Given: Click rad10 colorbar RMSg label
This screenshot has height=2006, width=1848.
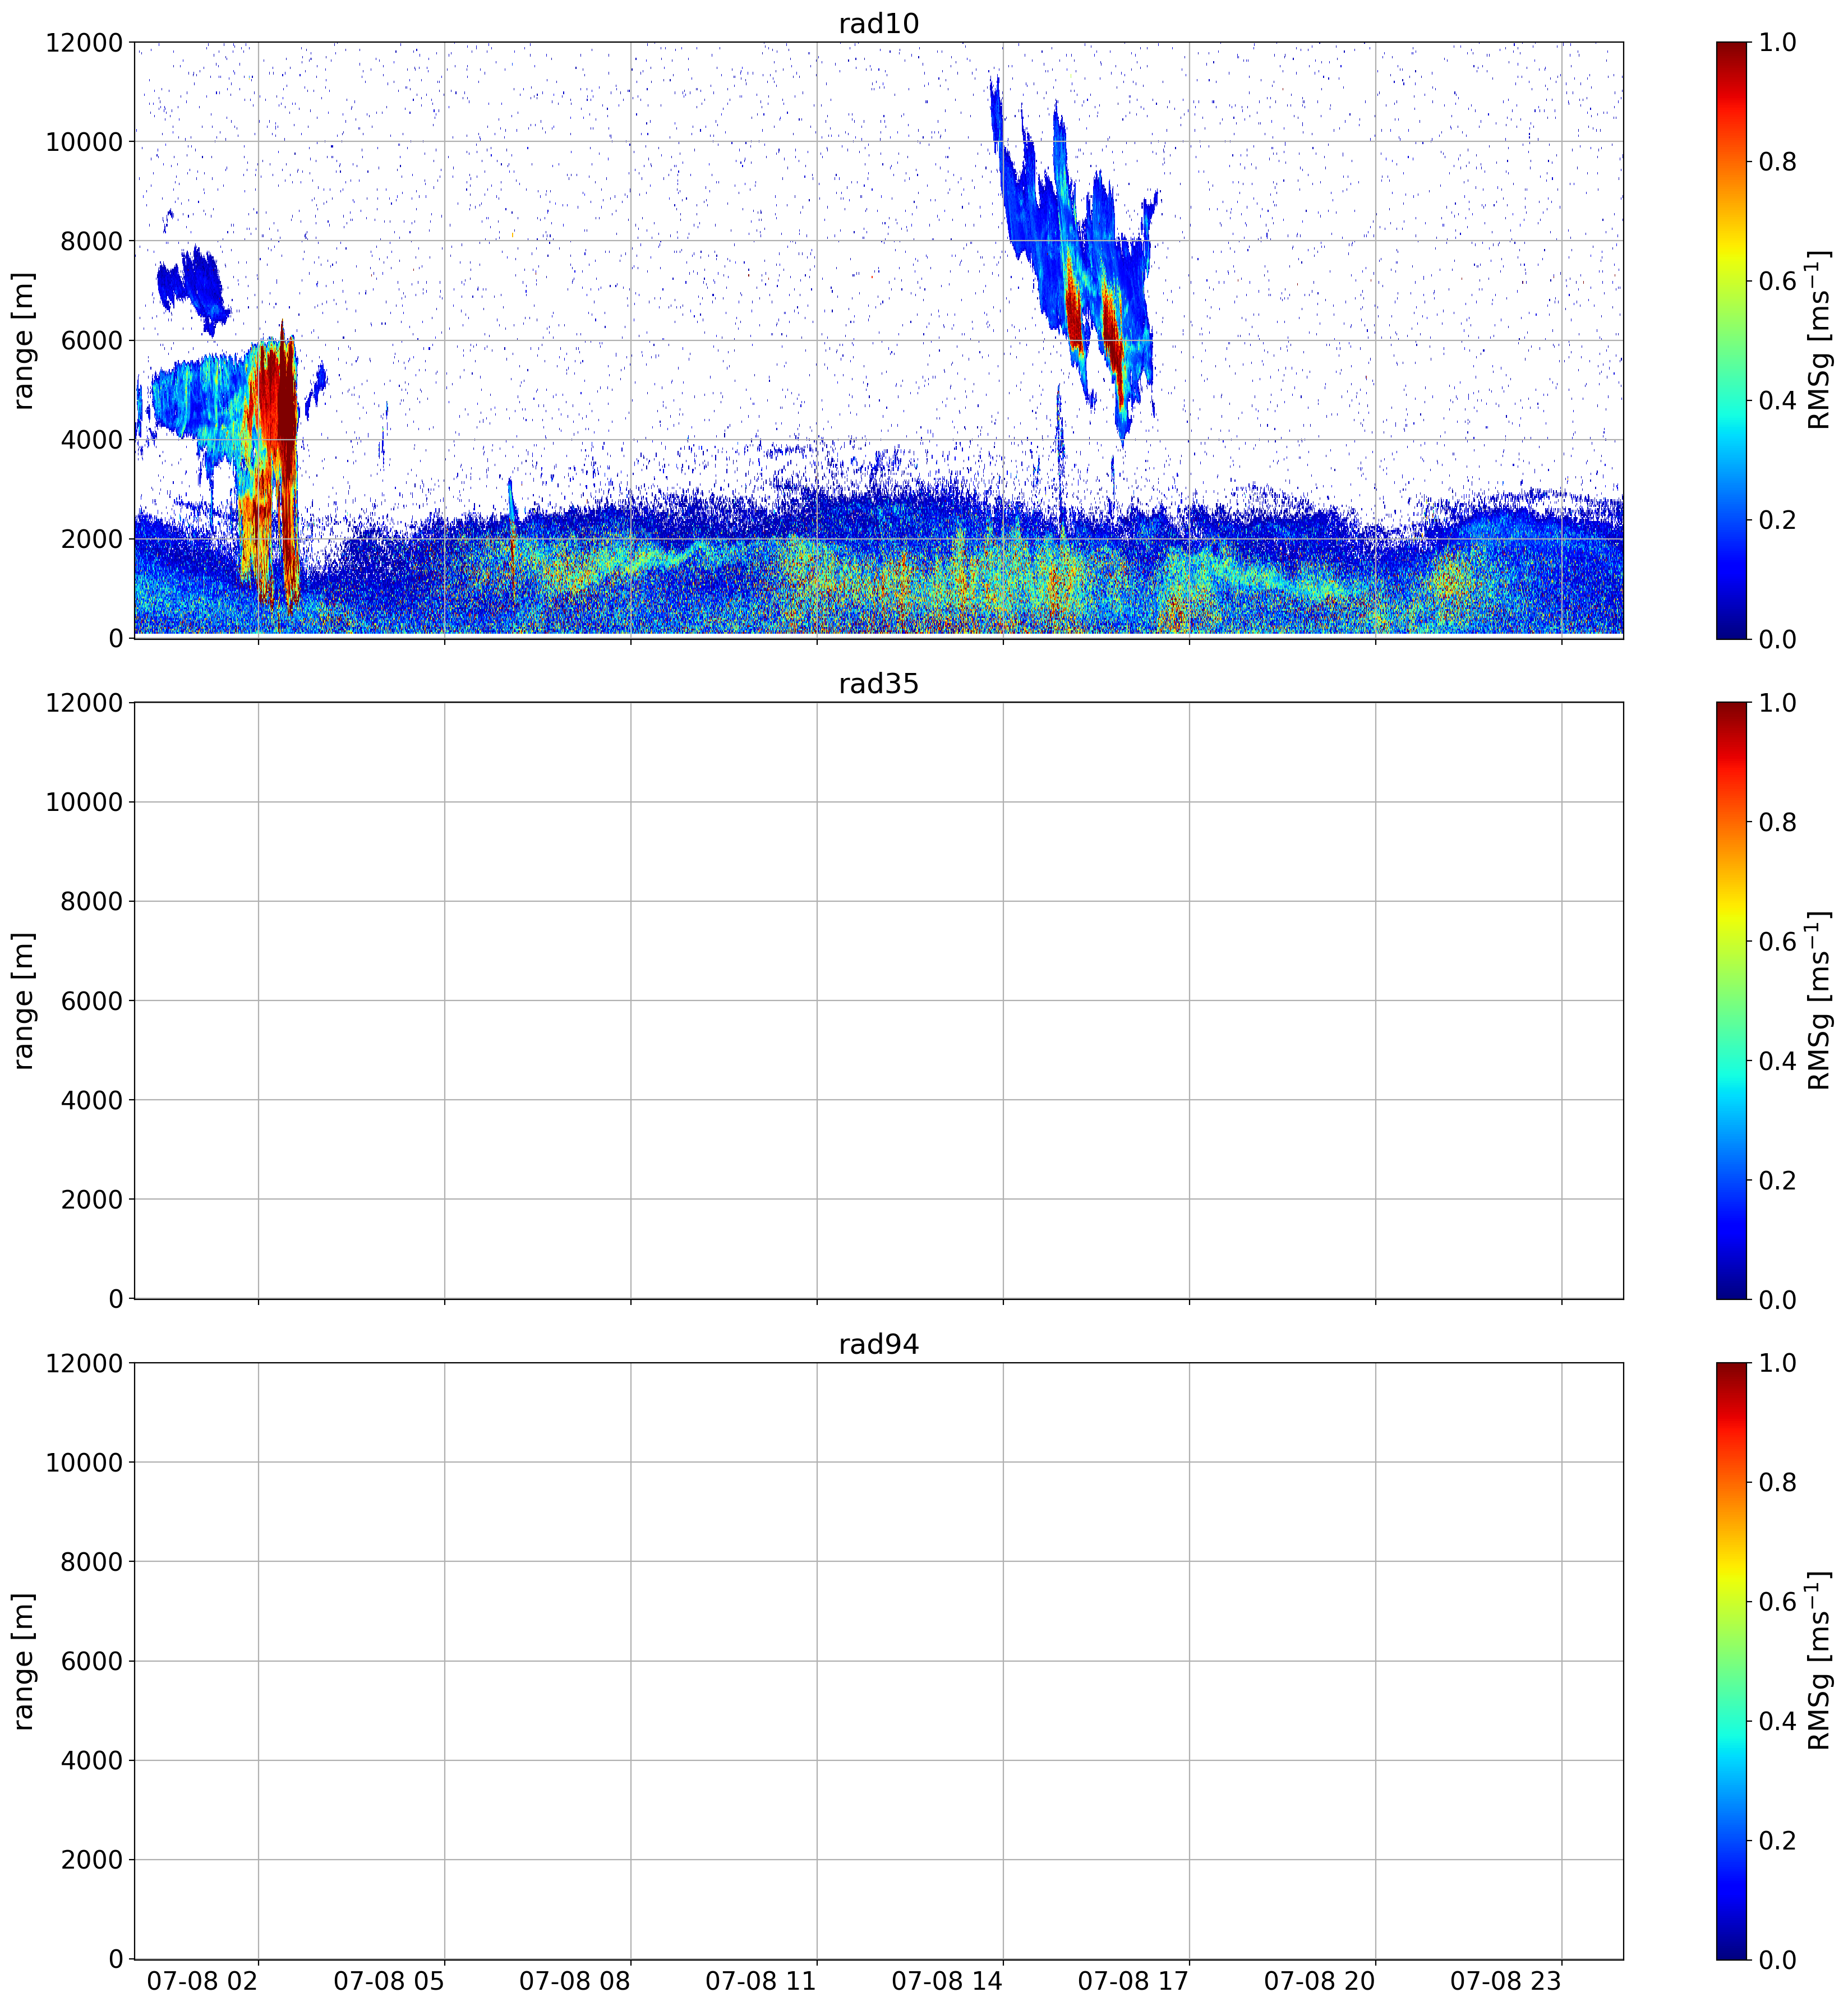Looking at the screenshot, I should (x=1819, y=340).
